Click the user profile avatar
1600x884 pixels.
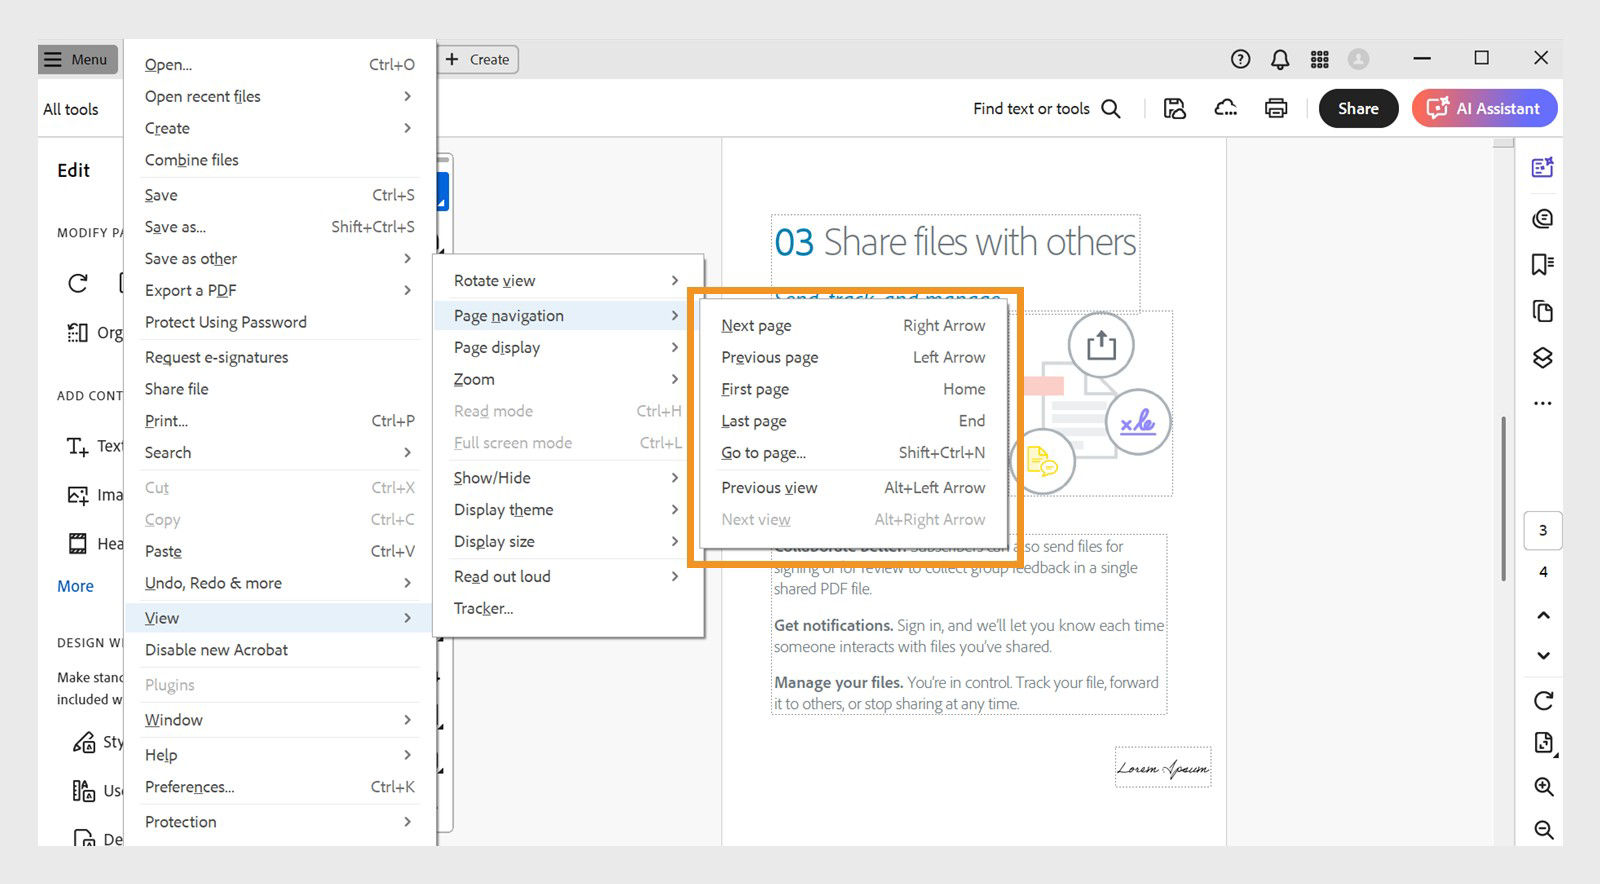[1358, 59]
